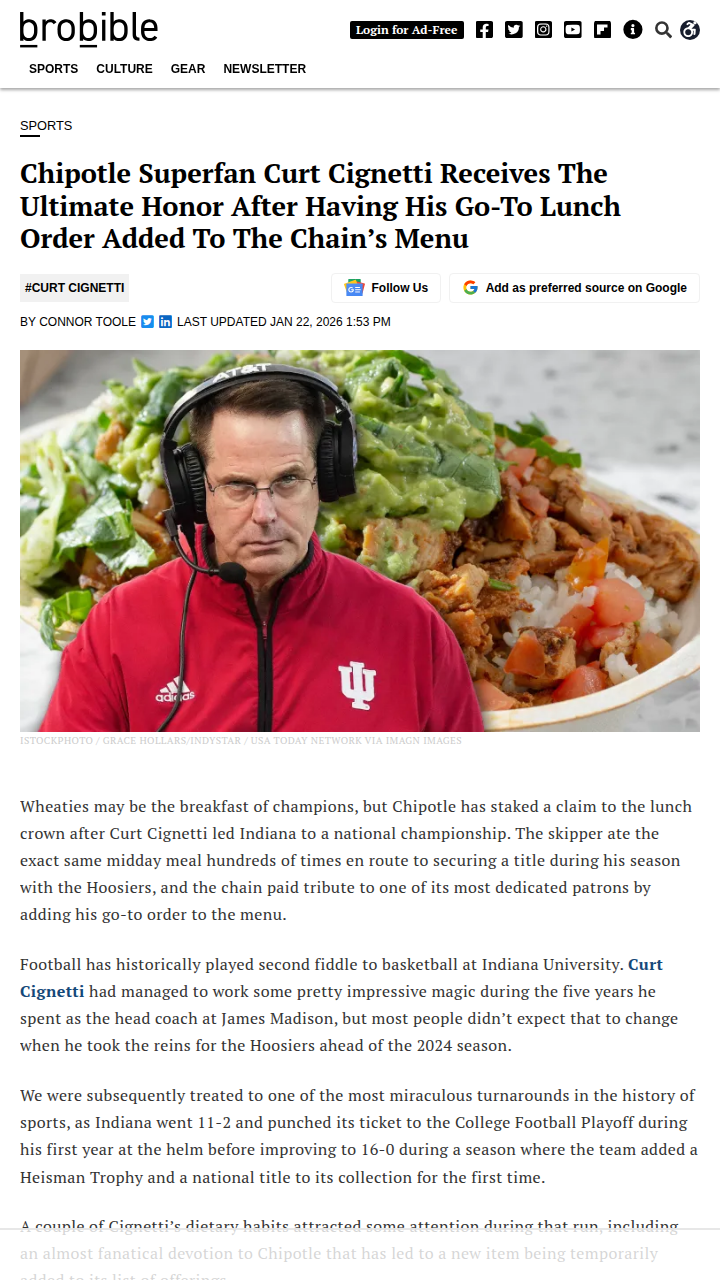Visit the Instagram icon in header

[543, 30]
